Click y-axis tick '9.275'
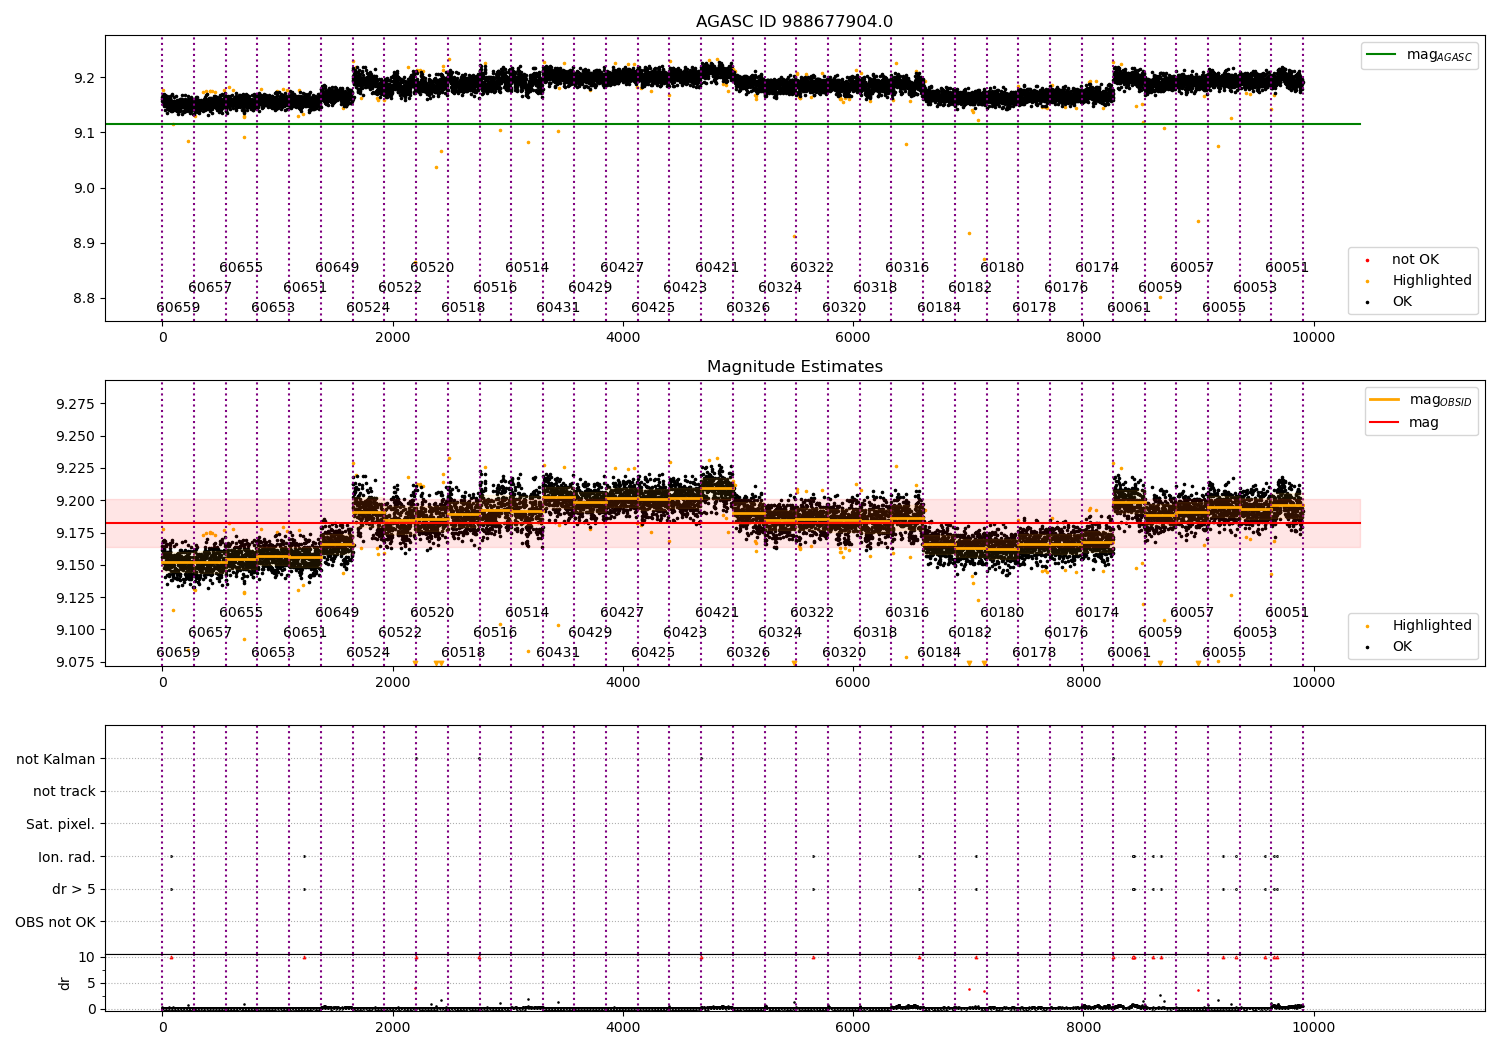 (76, 404)
